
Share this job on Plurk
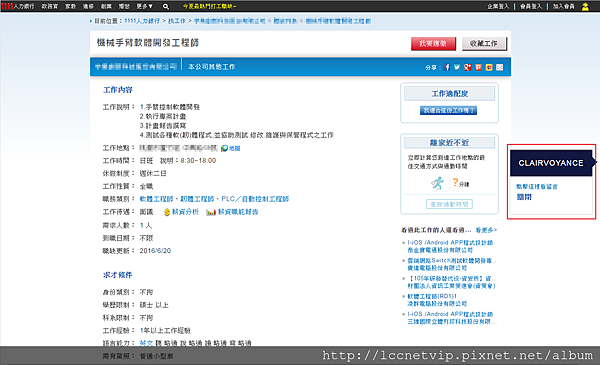point(478,67)
